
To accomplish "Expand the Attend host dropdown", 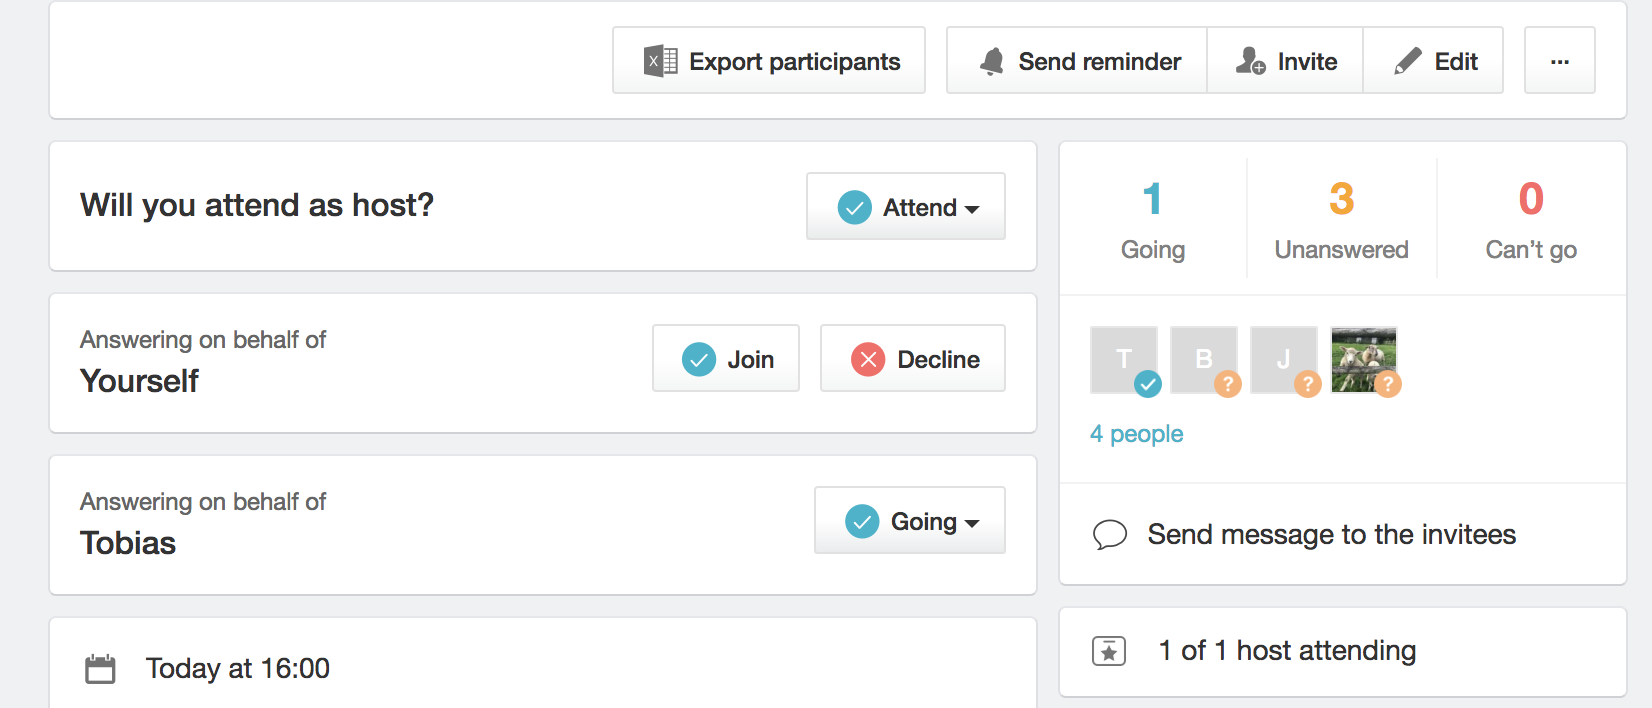I will coord(906,207).
